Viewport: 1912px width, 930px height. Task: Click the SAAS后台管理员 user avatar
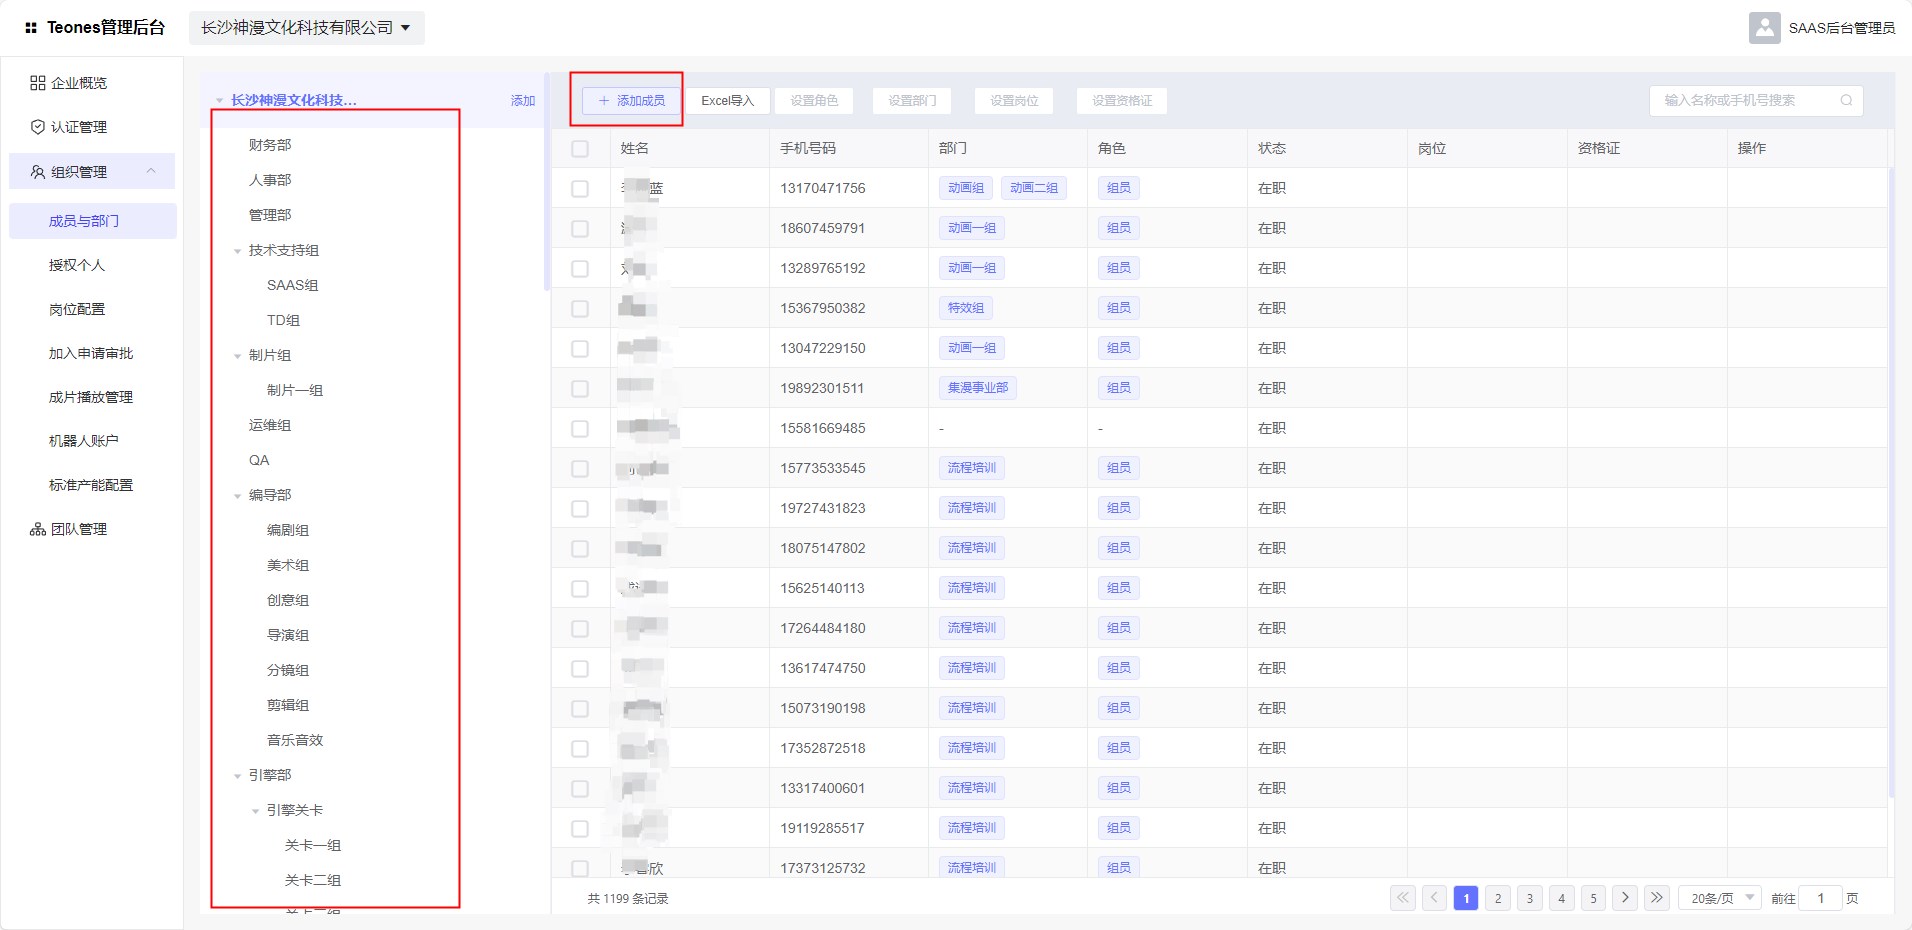click(x=1765, y=28)
